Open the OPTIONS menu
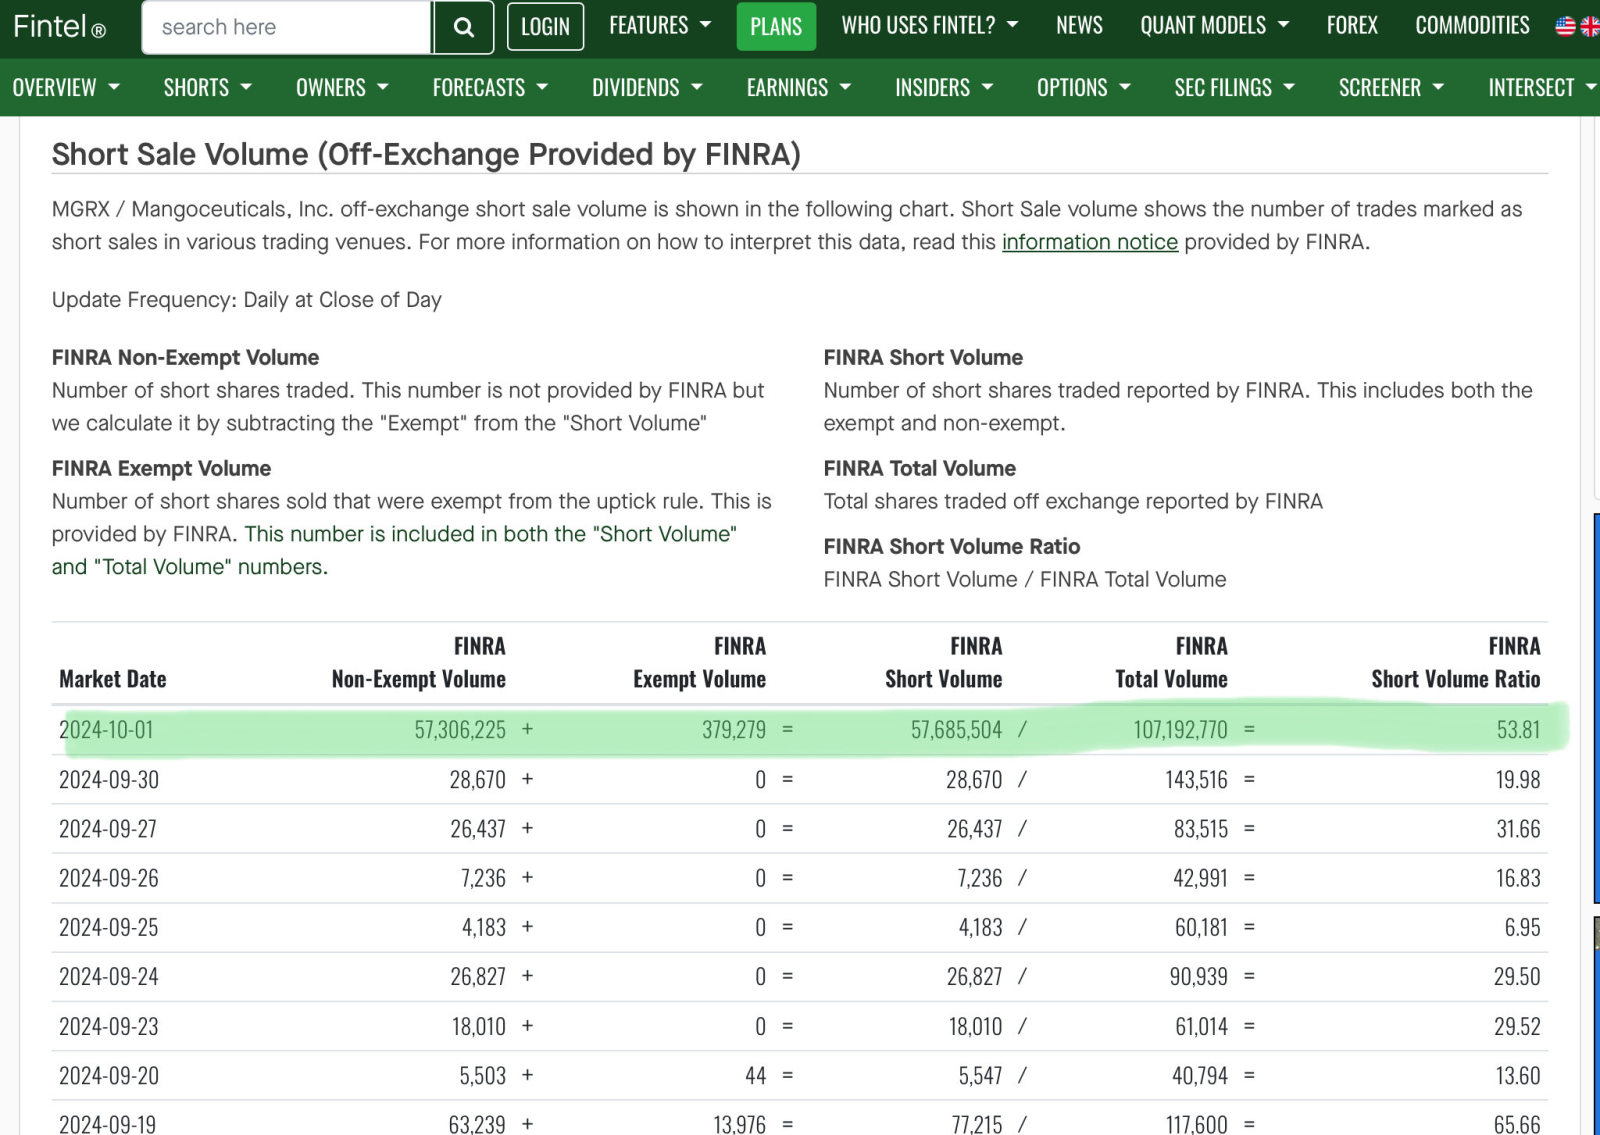The height and width of the screenshot is (1135, 1600). tap(1084, 87)
